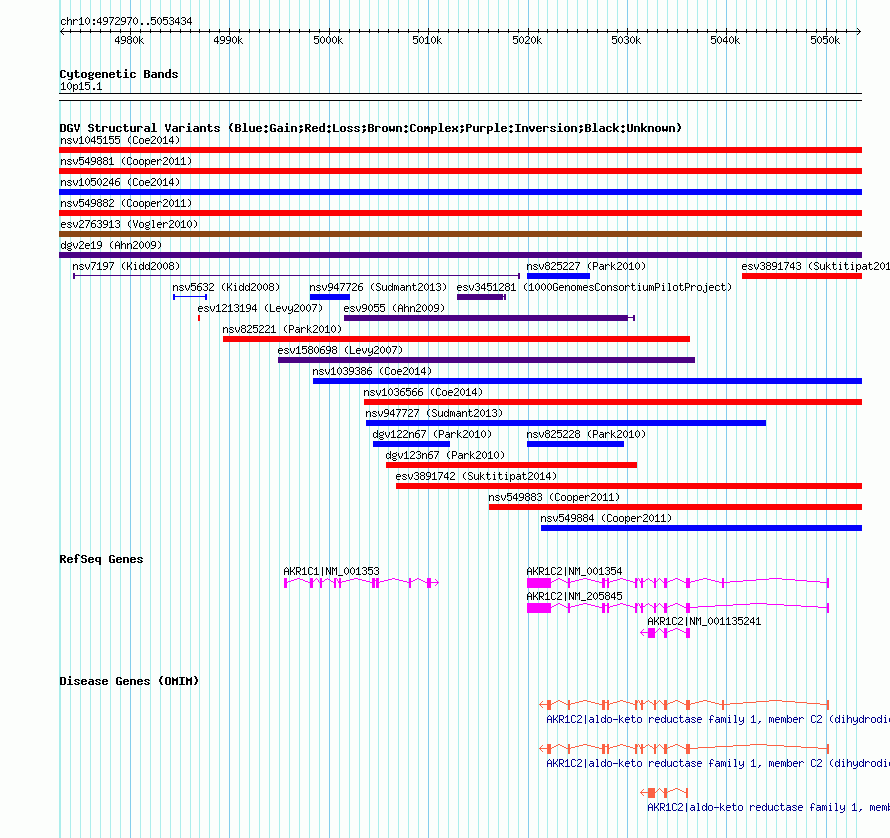
Task: Select the nsv549881 (Cooper2011) red loss bar
Action: coord(460,171)
